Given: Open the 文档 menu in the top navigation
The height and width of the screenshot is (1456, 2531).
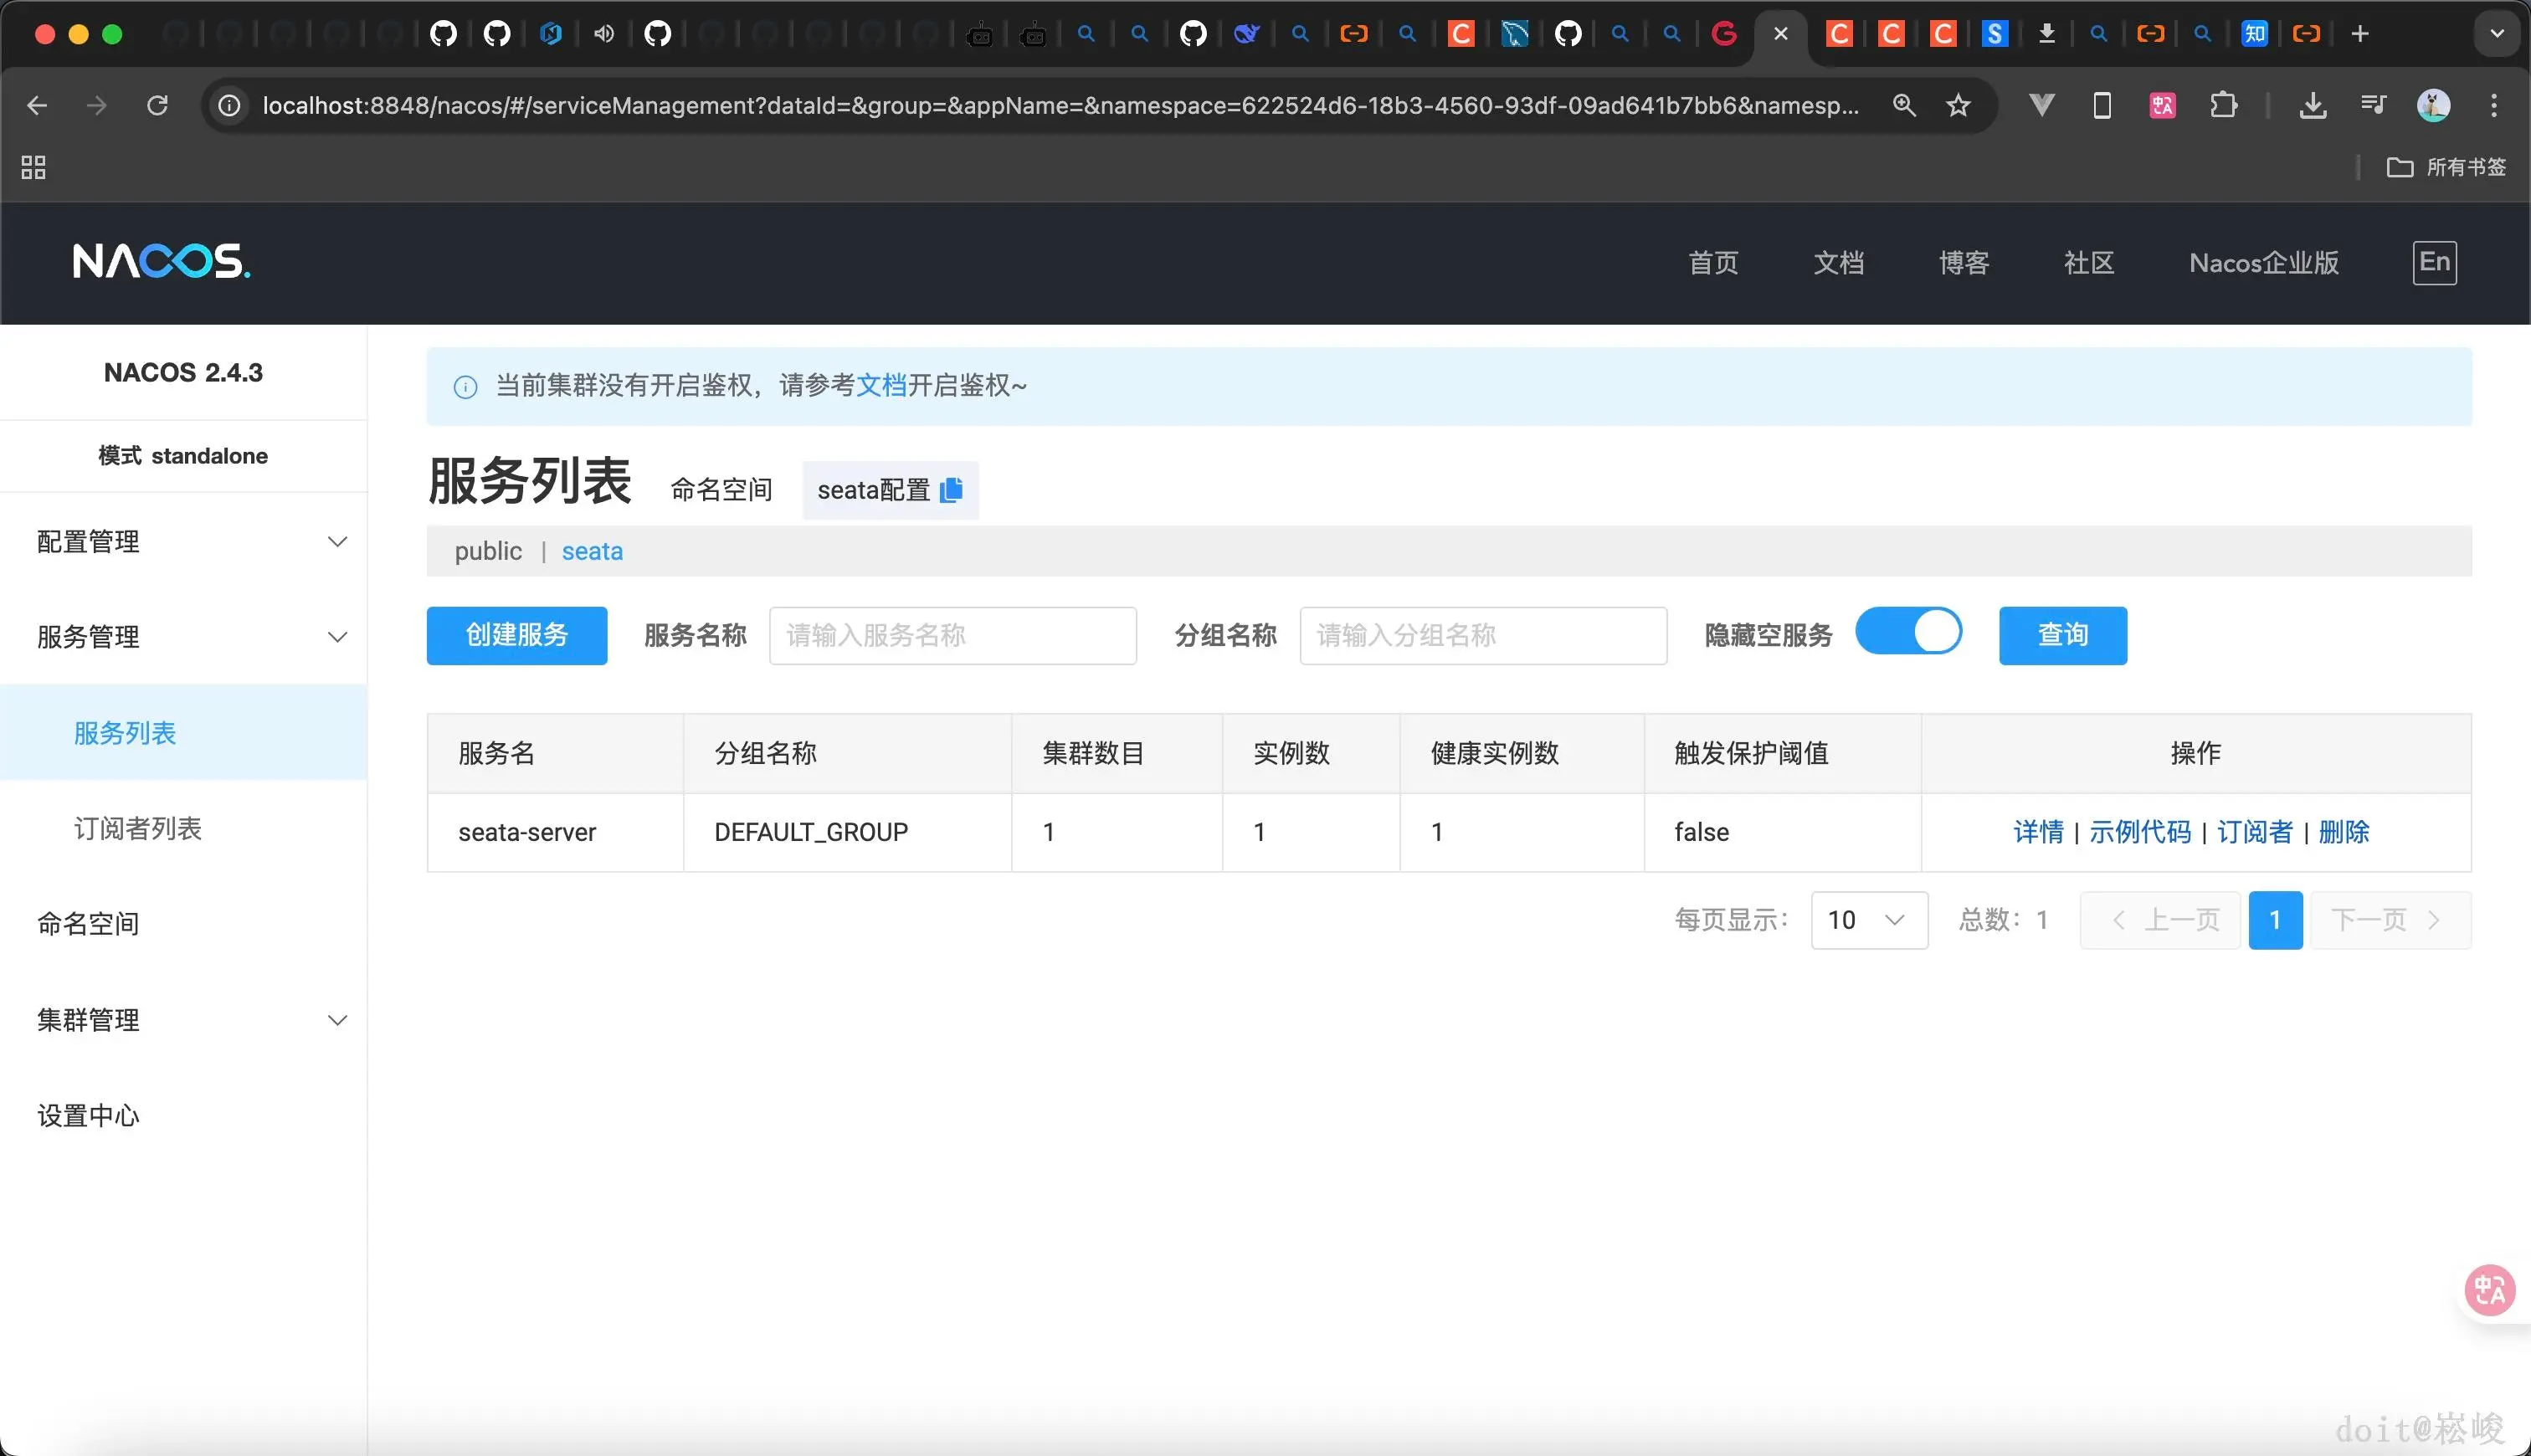Looking at the screenshot, I should (x=1838, y=262).
